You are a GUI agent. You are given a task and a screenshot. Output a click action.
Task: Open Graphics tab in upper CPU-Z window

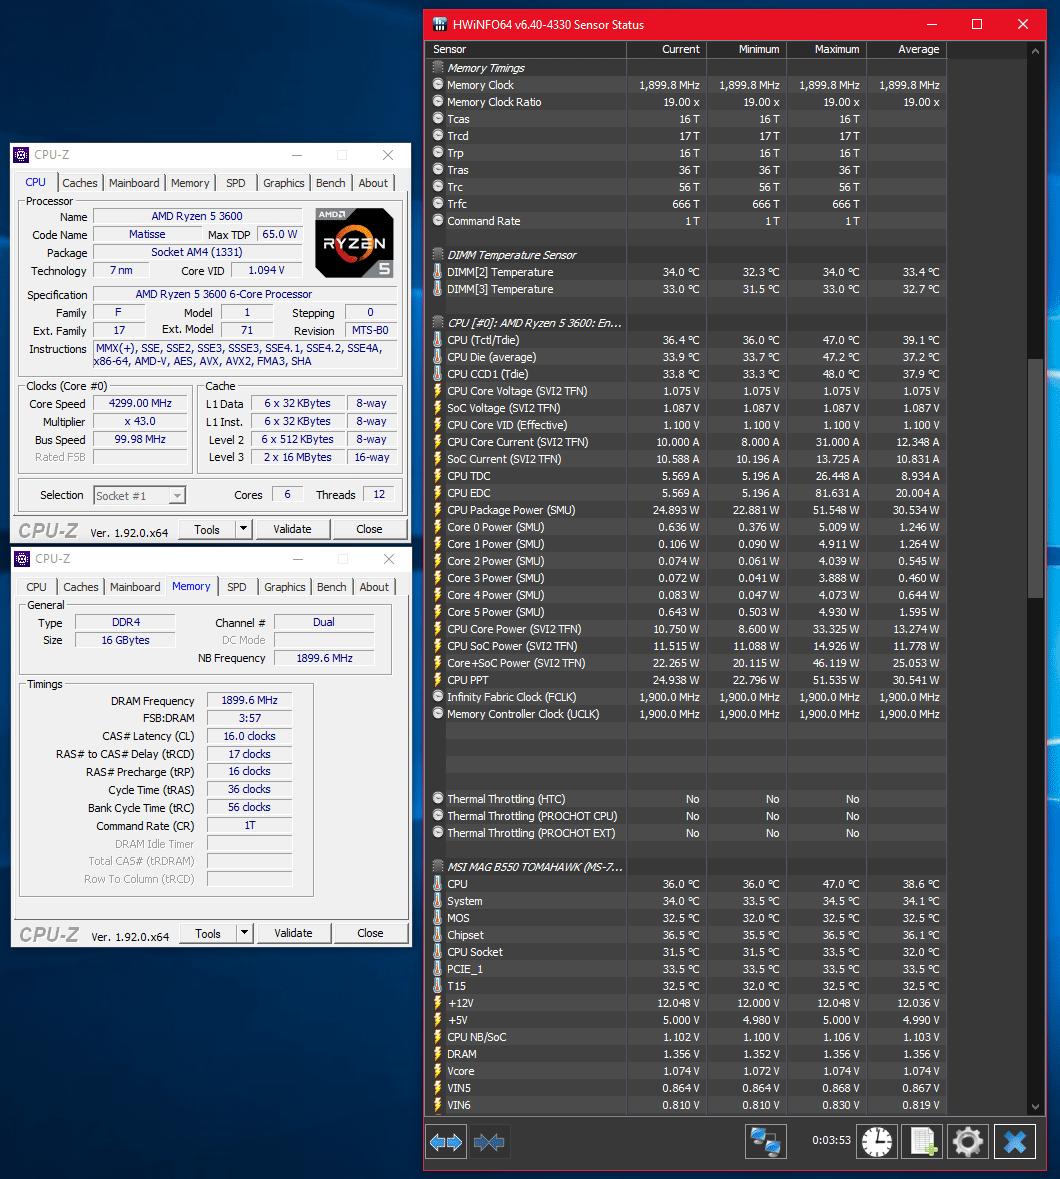point(283,183)
